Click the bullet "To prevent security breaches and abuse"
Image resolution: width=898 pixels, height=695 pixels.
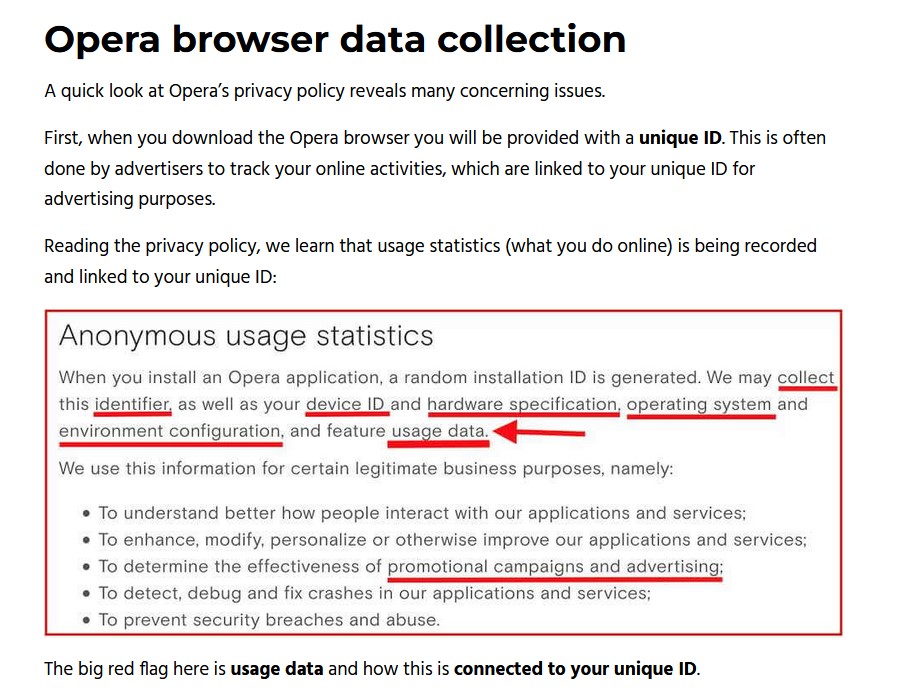(x=268, y=620)
